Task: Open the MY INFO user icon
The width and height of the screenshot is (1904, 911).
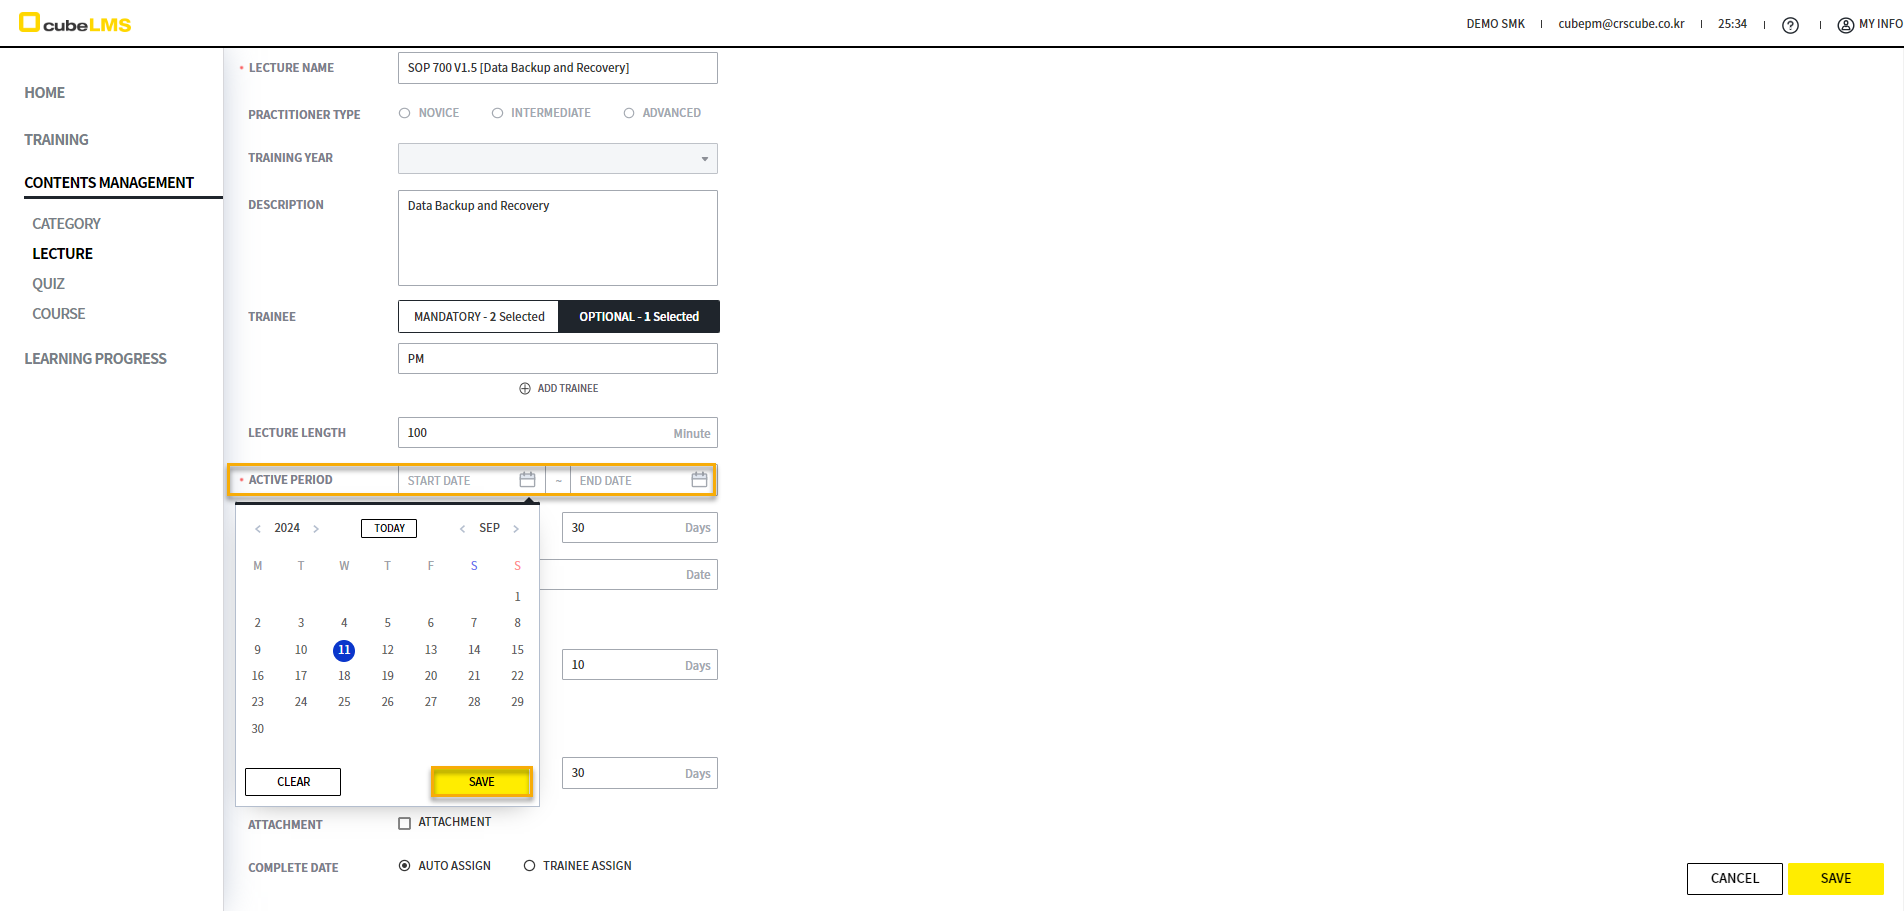Action: (1845, 25)
